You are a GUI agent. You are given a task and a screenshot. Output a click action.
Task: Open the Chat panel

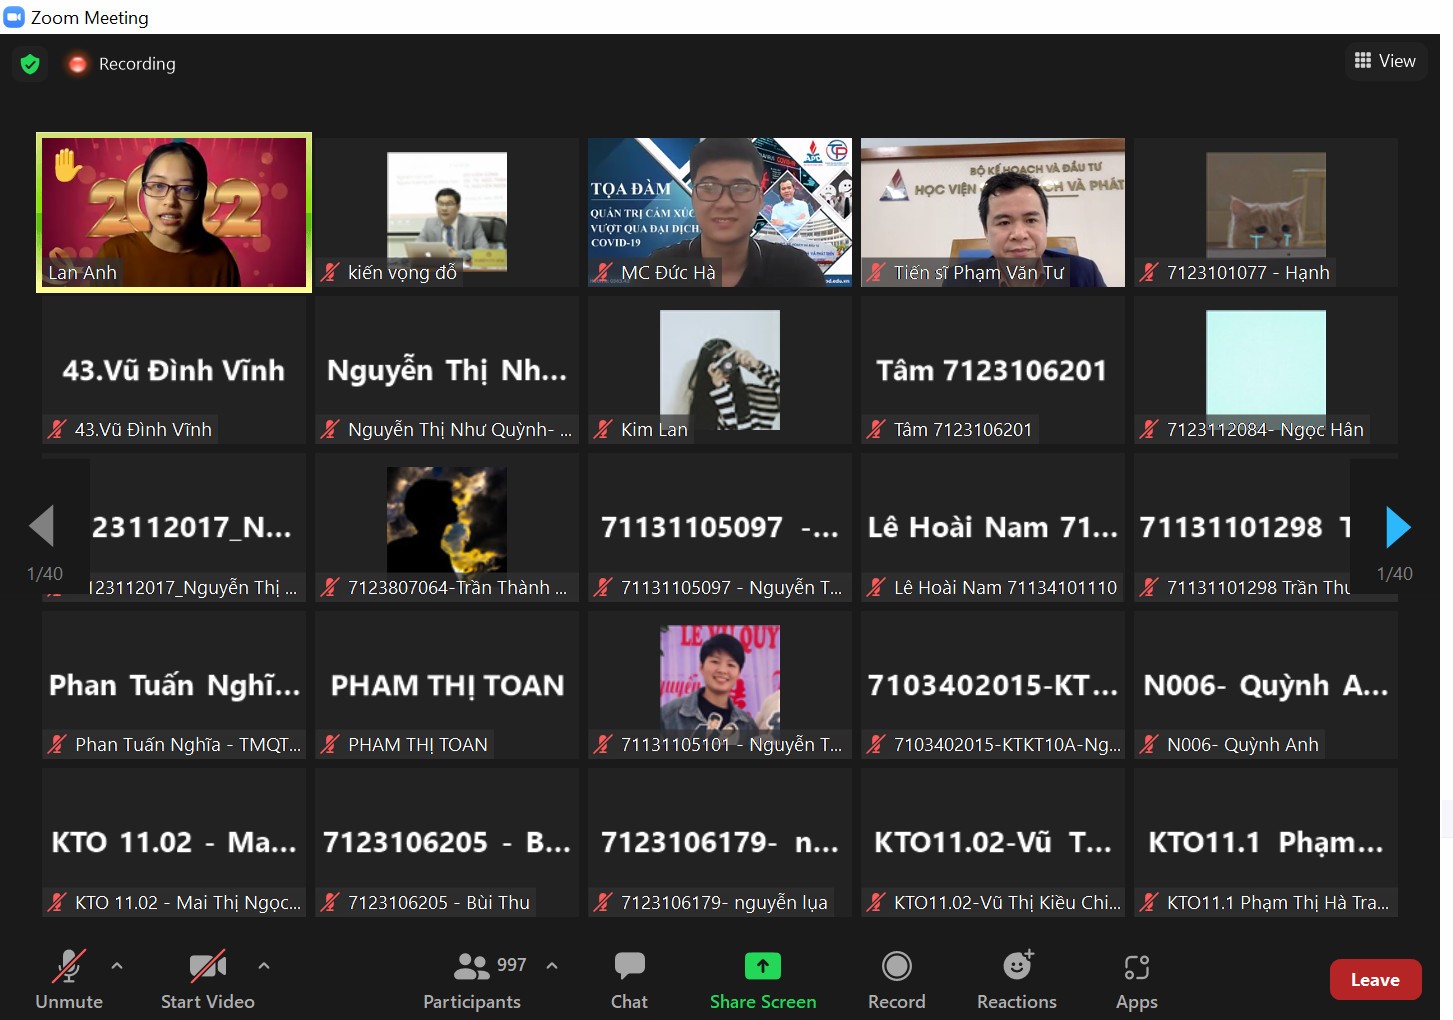[x=629, y=980]
